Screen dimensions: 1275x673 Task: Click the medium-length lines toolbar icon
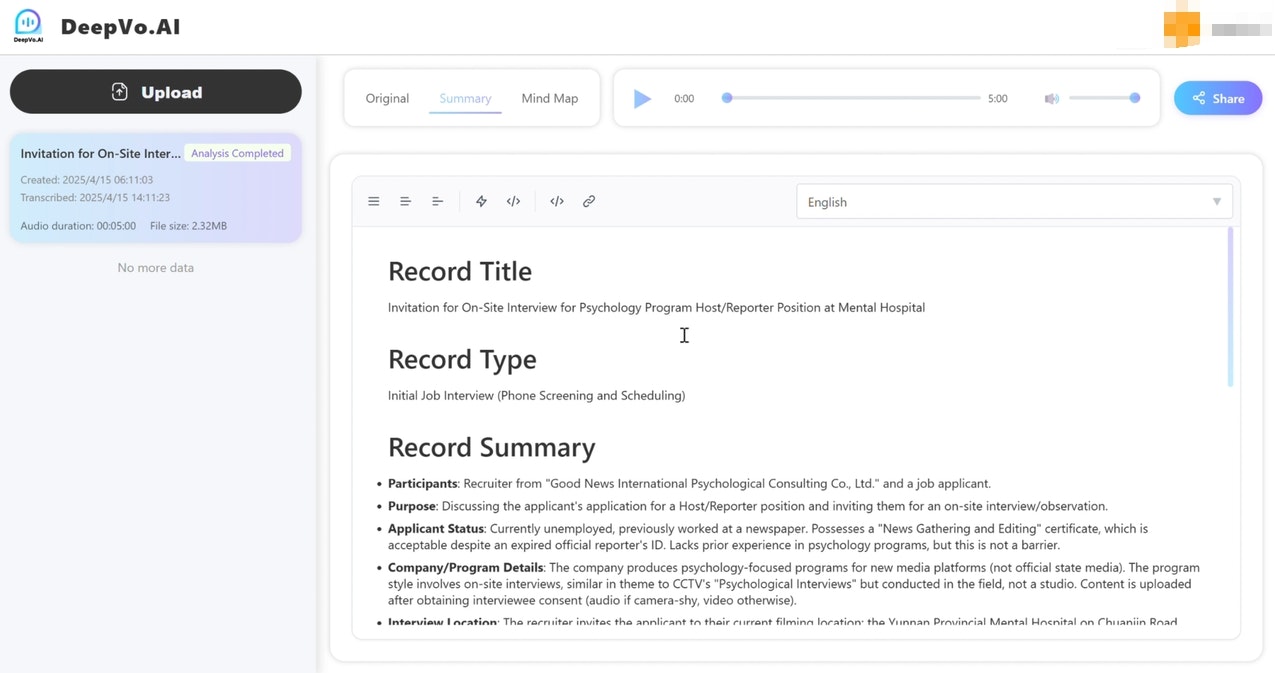coord(405,201)
